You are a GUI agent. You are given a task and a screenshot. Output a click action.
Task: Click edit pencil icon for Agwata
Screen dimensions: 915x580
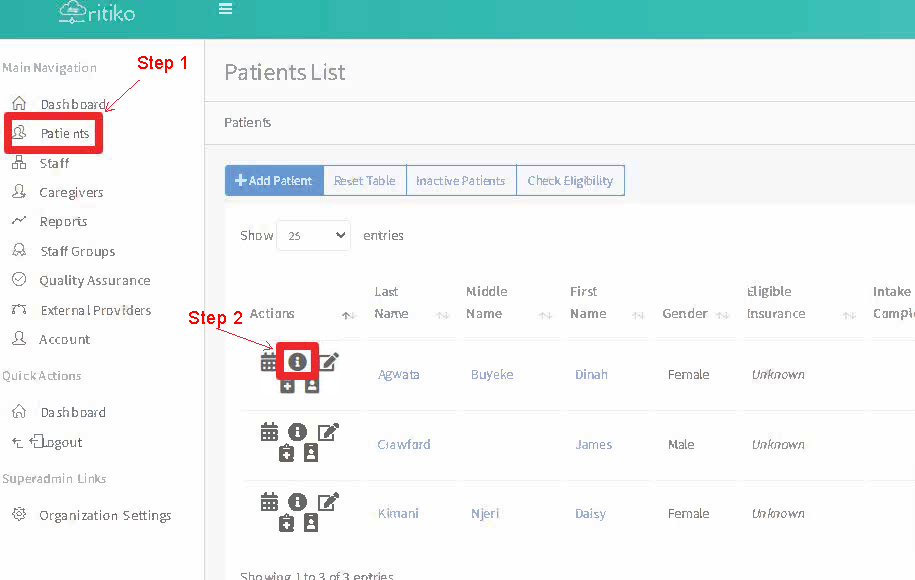(328, 362)
